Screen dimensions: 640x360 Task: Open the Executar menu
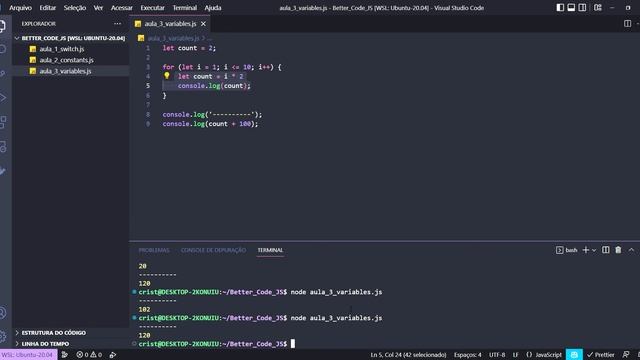coord(152,8)
